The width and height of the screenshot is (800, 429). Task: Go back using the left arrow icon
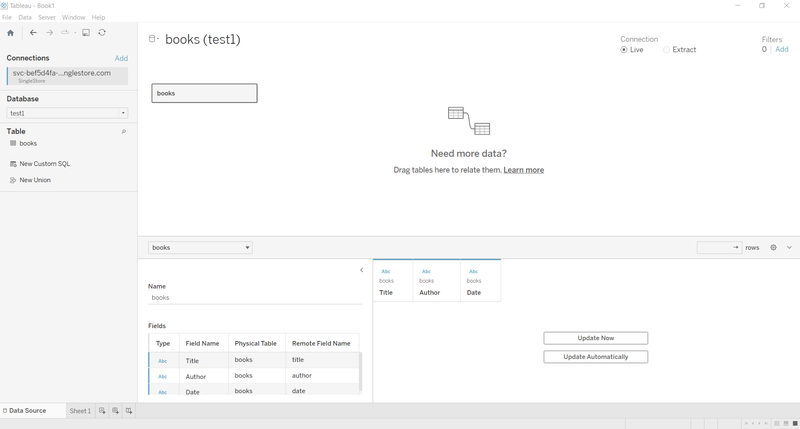pos(33,33)
